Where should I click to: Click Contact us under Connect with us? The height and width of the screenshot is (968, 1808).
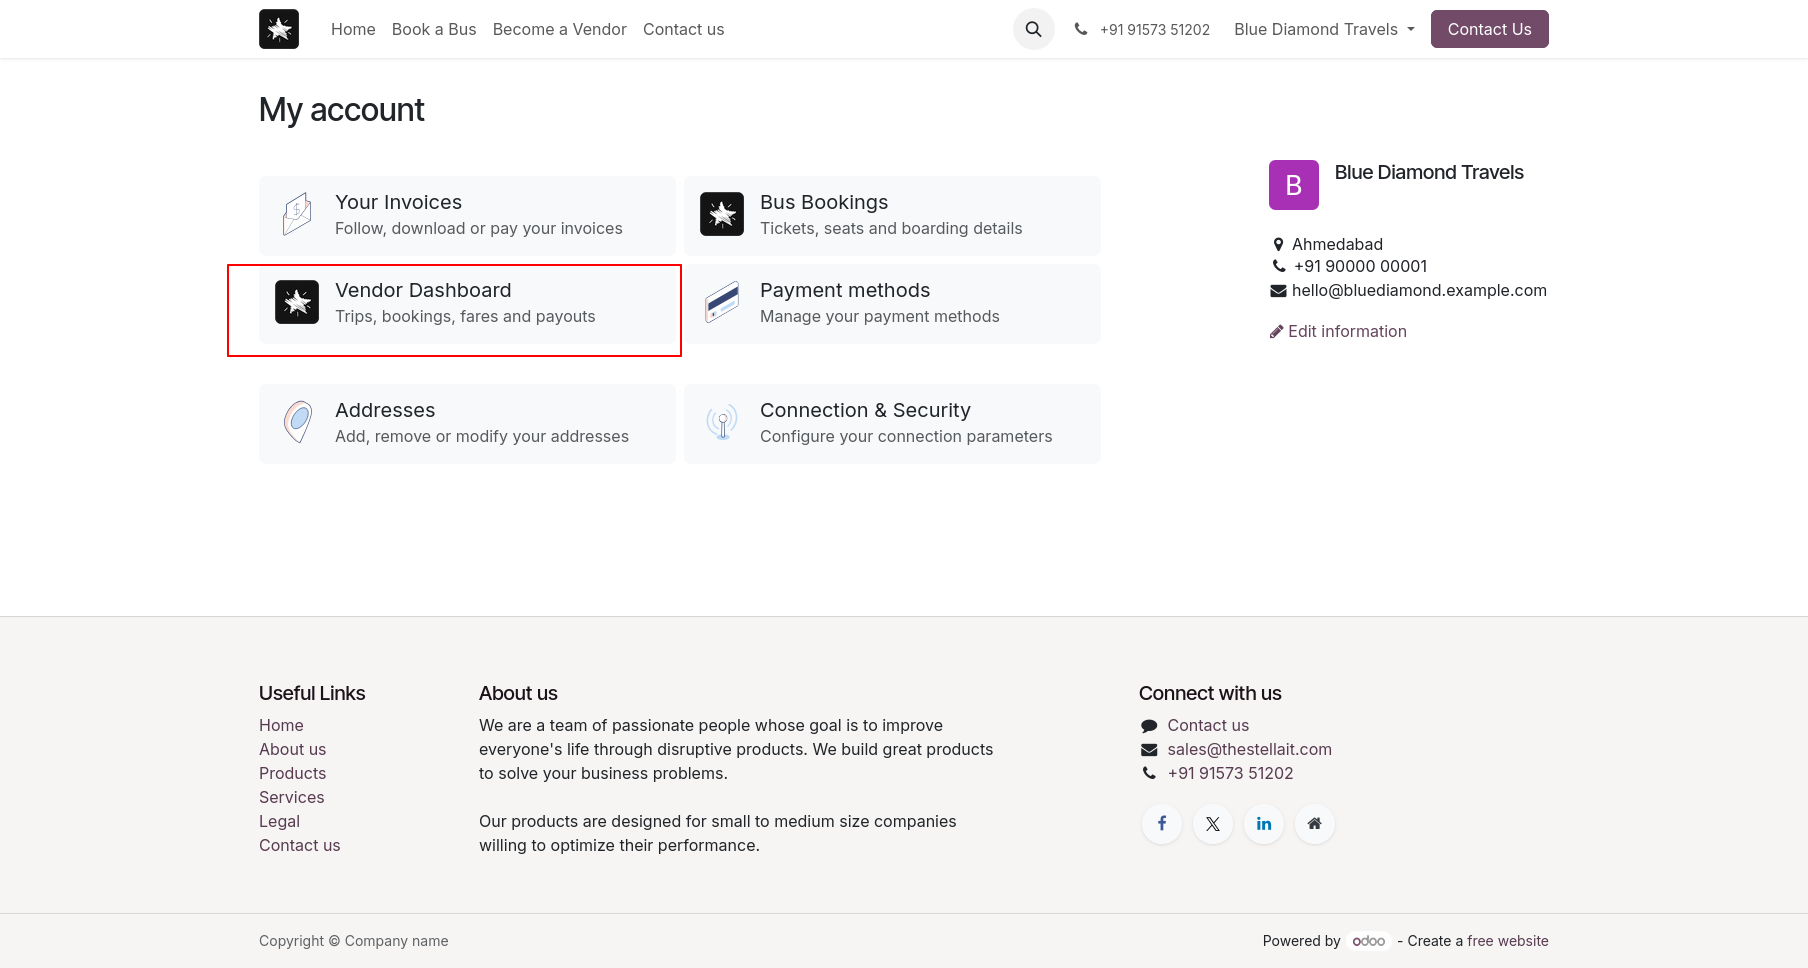coord(1208,725)
